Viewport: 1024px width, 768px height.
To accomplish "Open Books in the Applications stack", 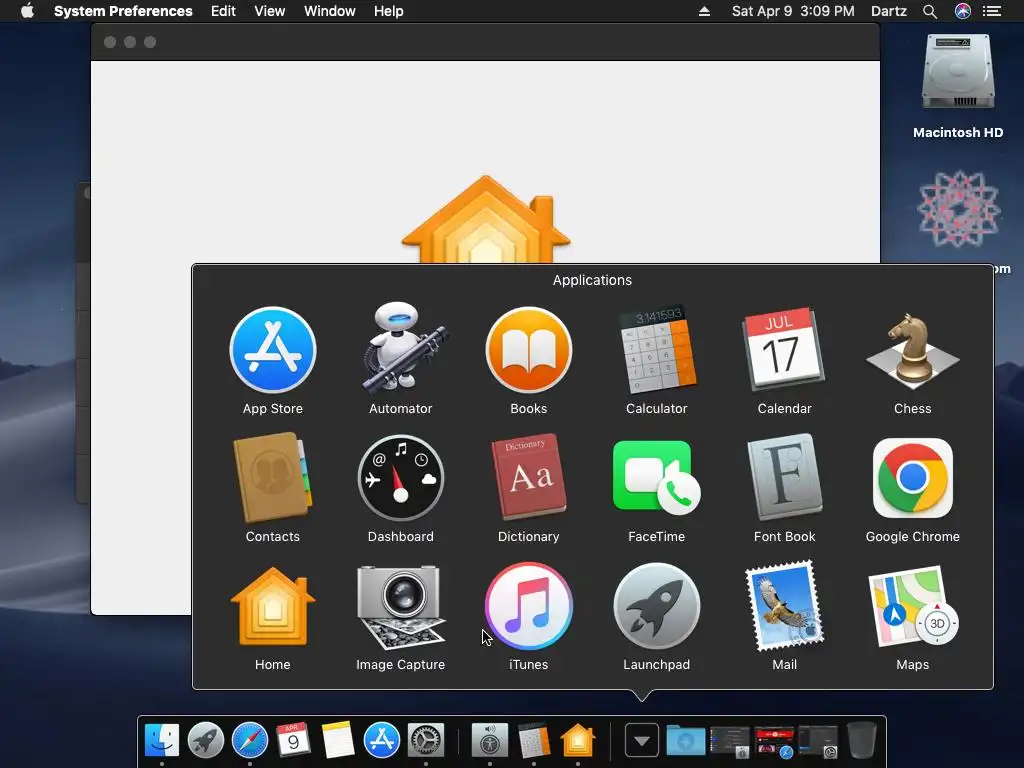I will pos(529,351).
